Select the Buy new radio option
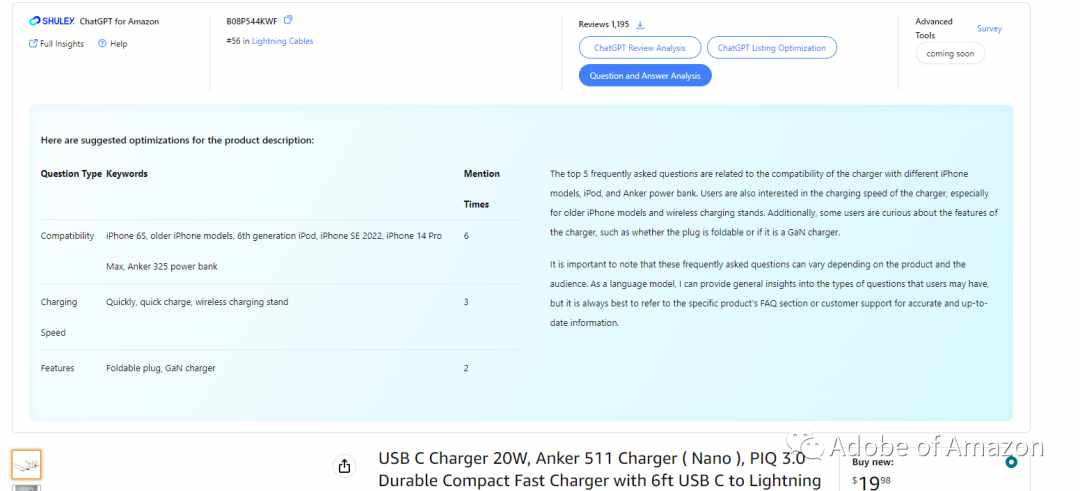This screenshot has height=491, width=1080. (x=1010, y=462)
